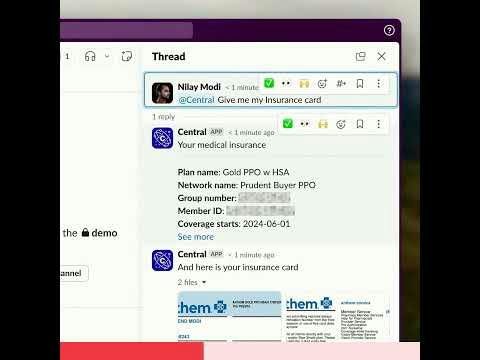
Task: Click the @Central mention link
Action: (x=196, y=100)
